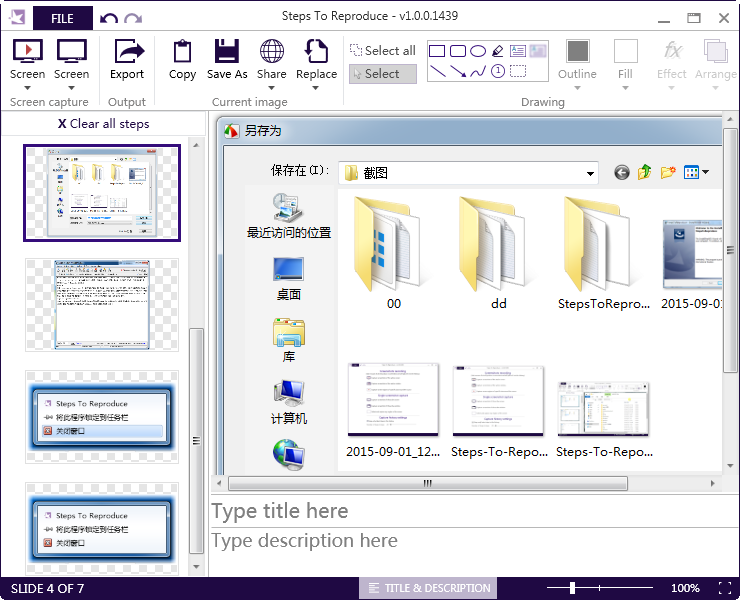Viewport: 740px width, 600px height.
Task: Click 最近访问的位置 in places bar
Action: click(x=289, y=216)
